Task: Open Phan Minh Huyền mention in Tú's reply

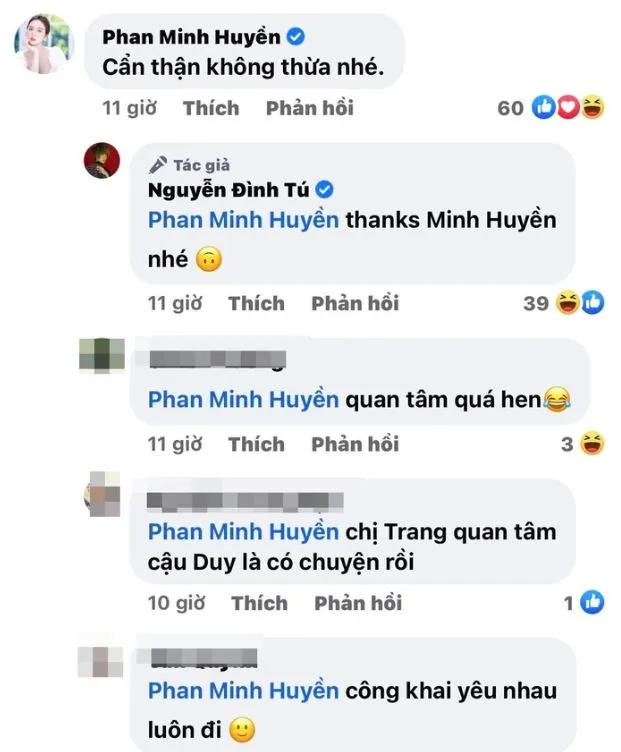Action: click(x=244, y=220)
